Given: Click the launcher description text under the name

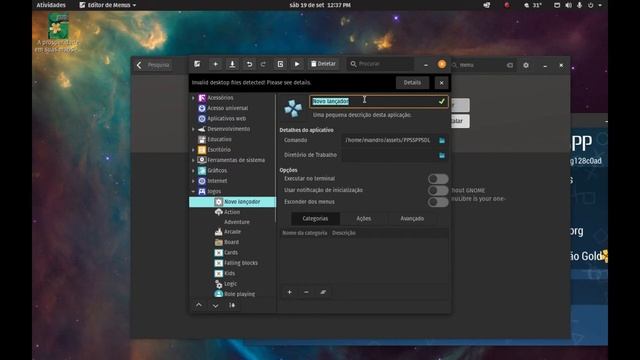Looking at the screenshot, I should click(362, 115).
